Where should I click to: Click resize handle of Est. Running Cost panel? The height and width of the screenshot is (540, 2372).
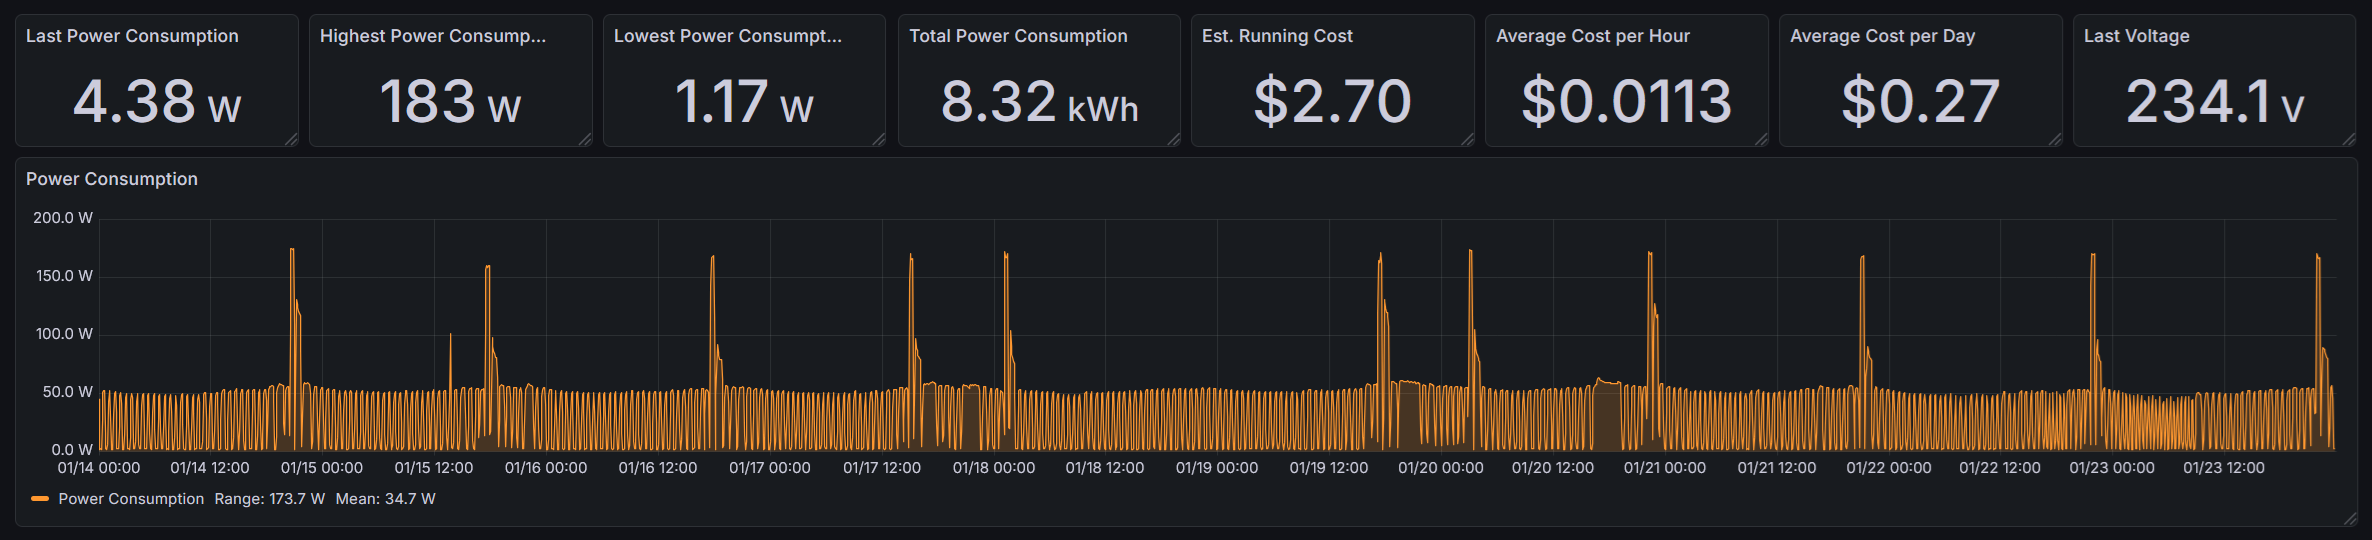coord(1468,140)
